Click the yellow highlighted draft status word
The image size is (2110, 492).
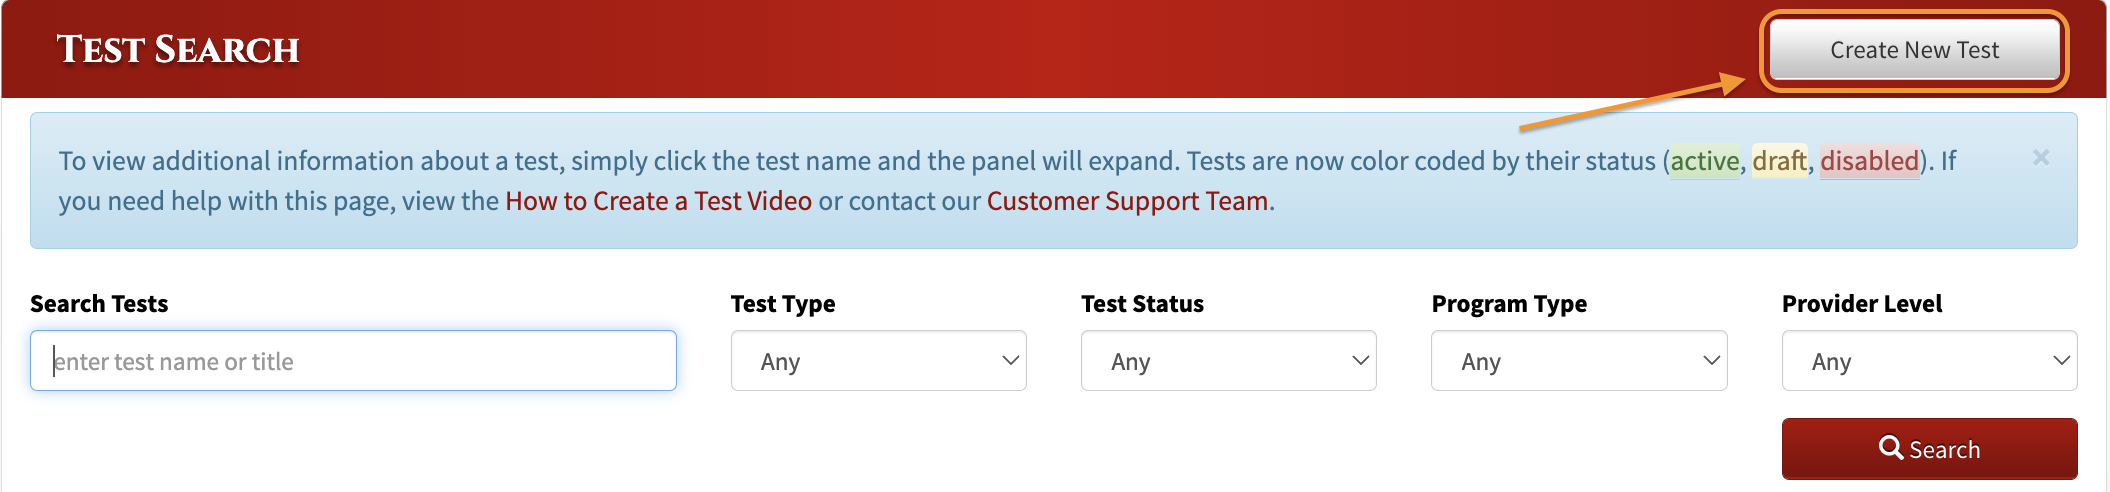click(x=1780, y=161)
